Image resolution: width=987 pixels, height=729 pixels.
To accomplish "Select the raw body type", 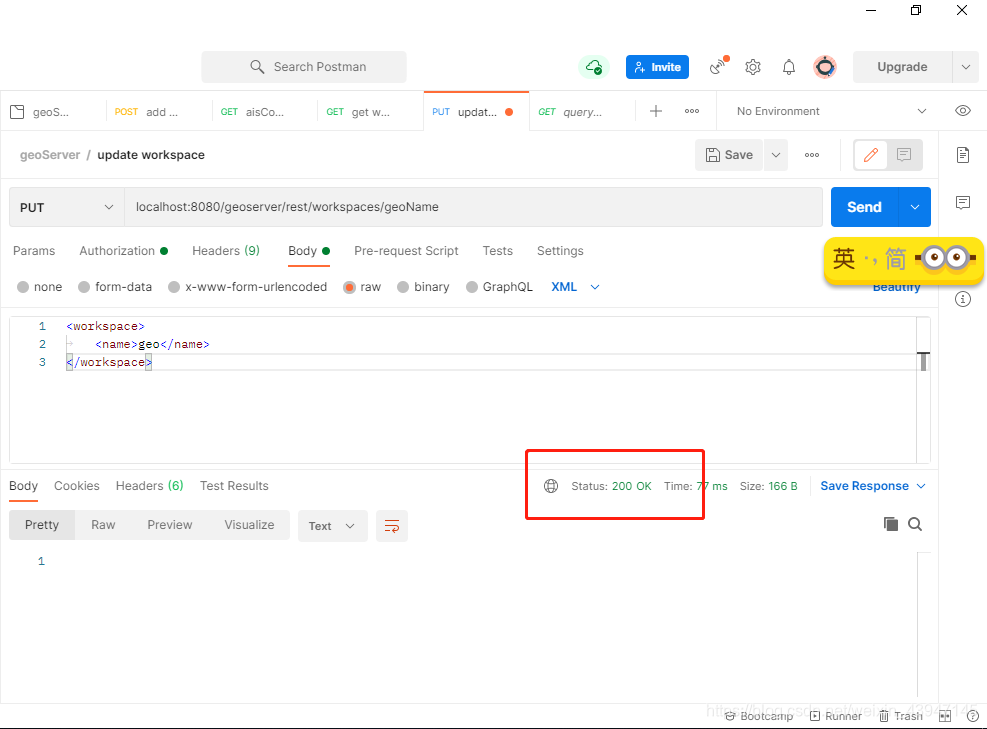I will (x=349, y=287).
